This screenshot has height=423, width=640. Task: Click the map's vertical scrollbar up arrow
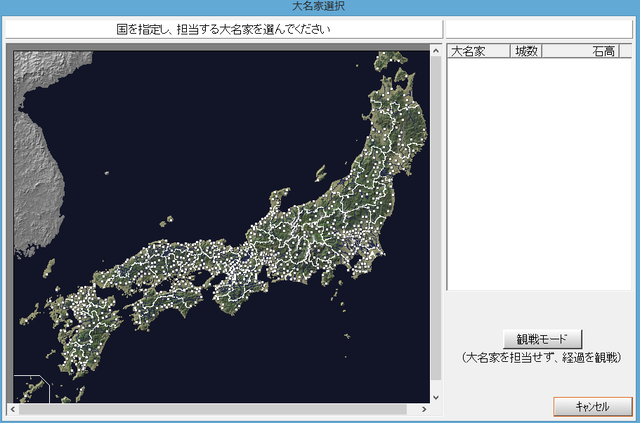pos(436,51)
